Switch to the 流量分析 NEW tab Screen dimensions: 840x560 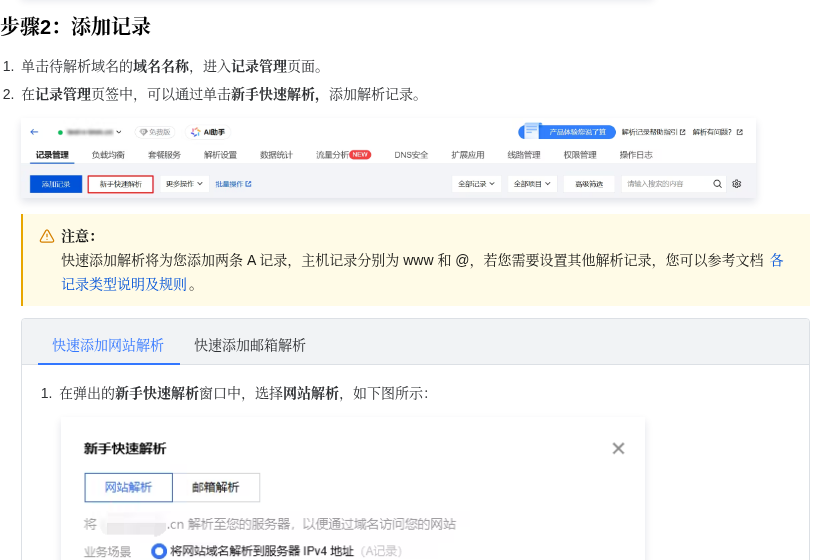pos(343,155)
